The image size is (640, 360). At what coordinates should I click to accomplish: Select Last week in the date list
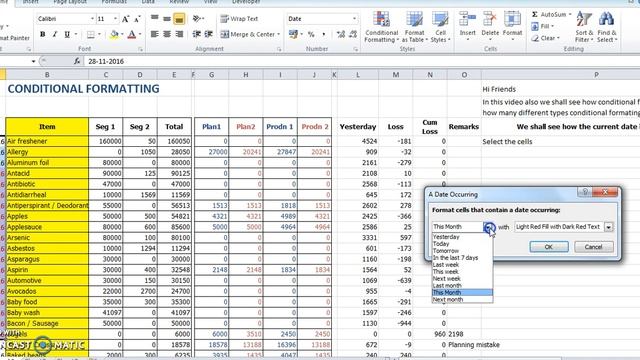[462, 264]
